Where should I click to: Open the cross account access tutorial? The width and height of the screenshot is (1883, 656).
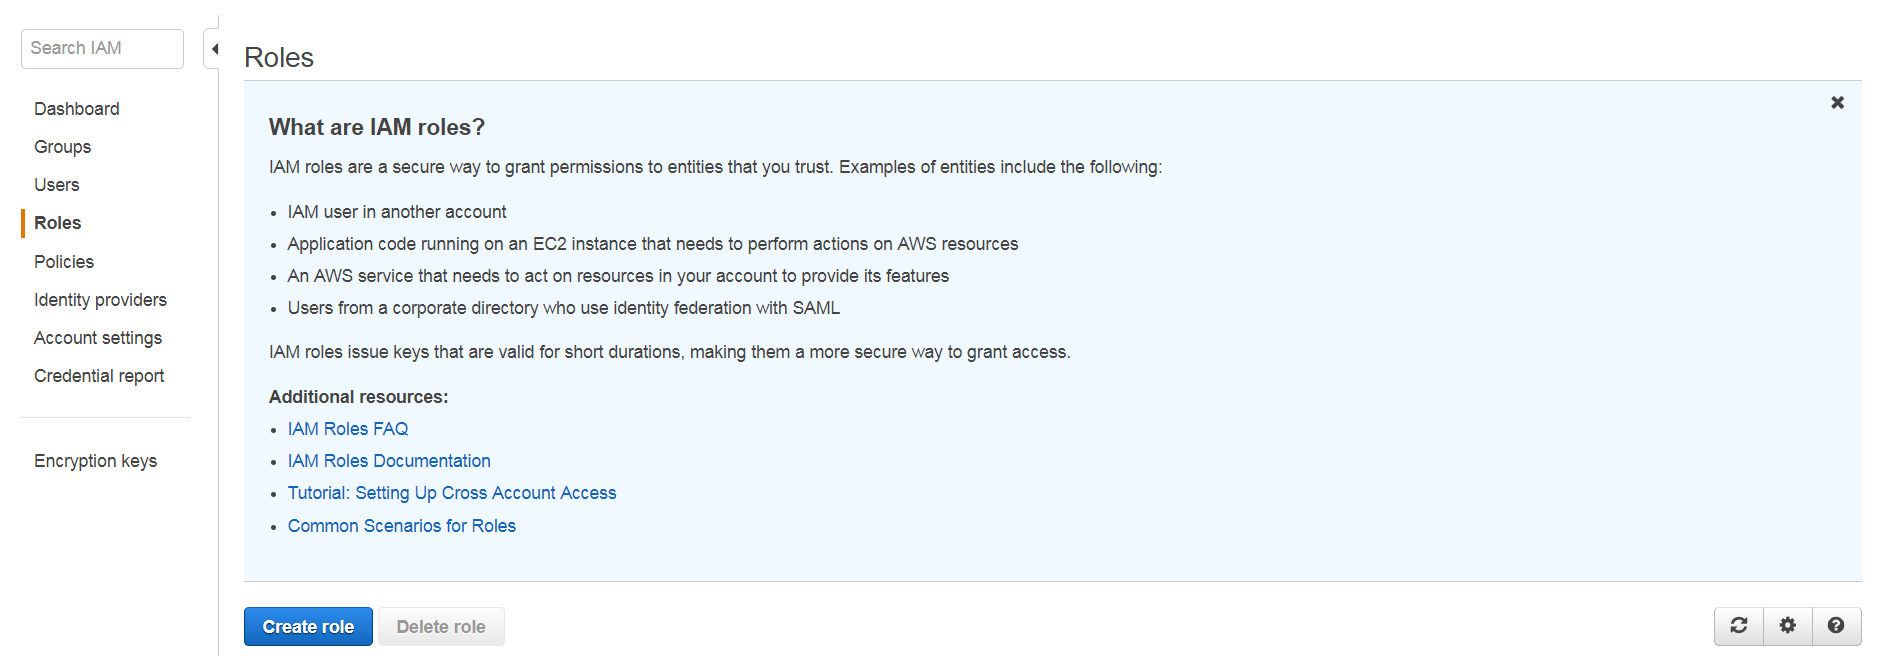tap(452, 492)
